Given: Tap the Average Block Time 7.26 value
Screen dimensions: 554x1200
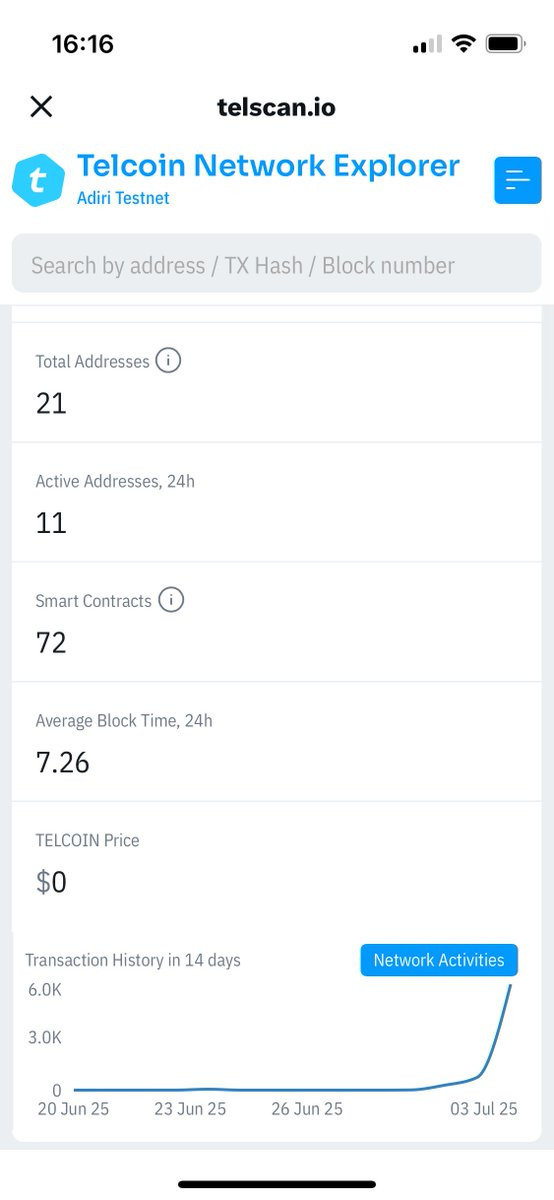Looking at the screenshot, I should click(x=63, y=762).
